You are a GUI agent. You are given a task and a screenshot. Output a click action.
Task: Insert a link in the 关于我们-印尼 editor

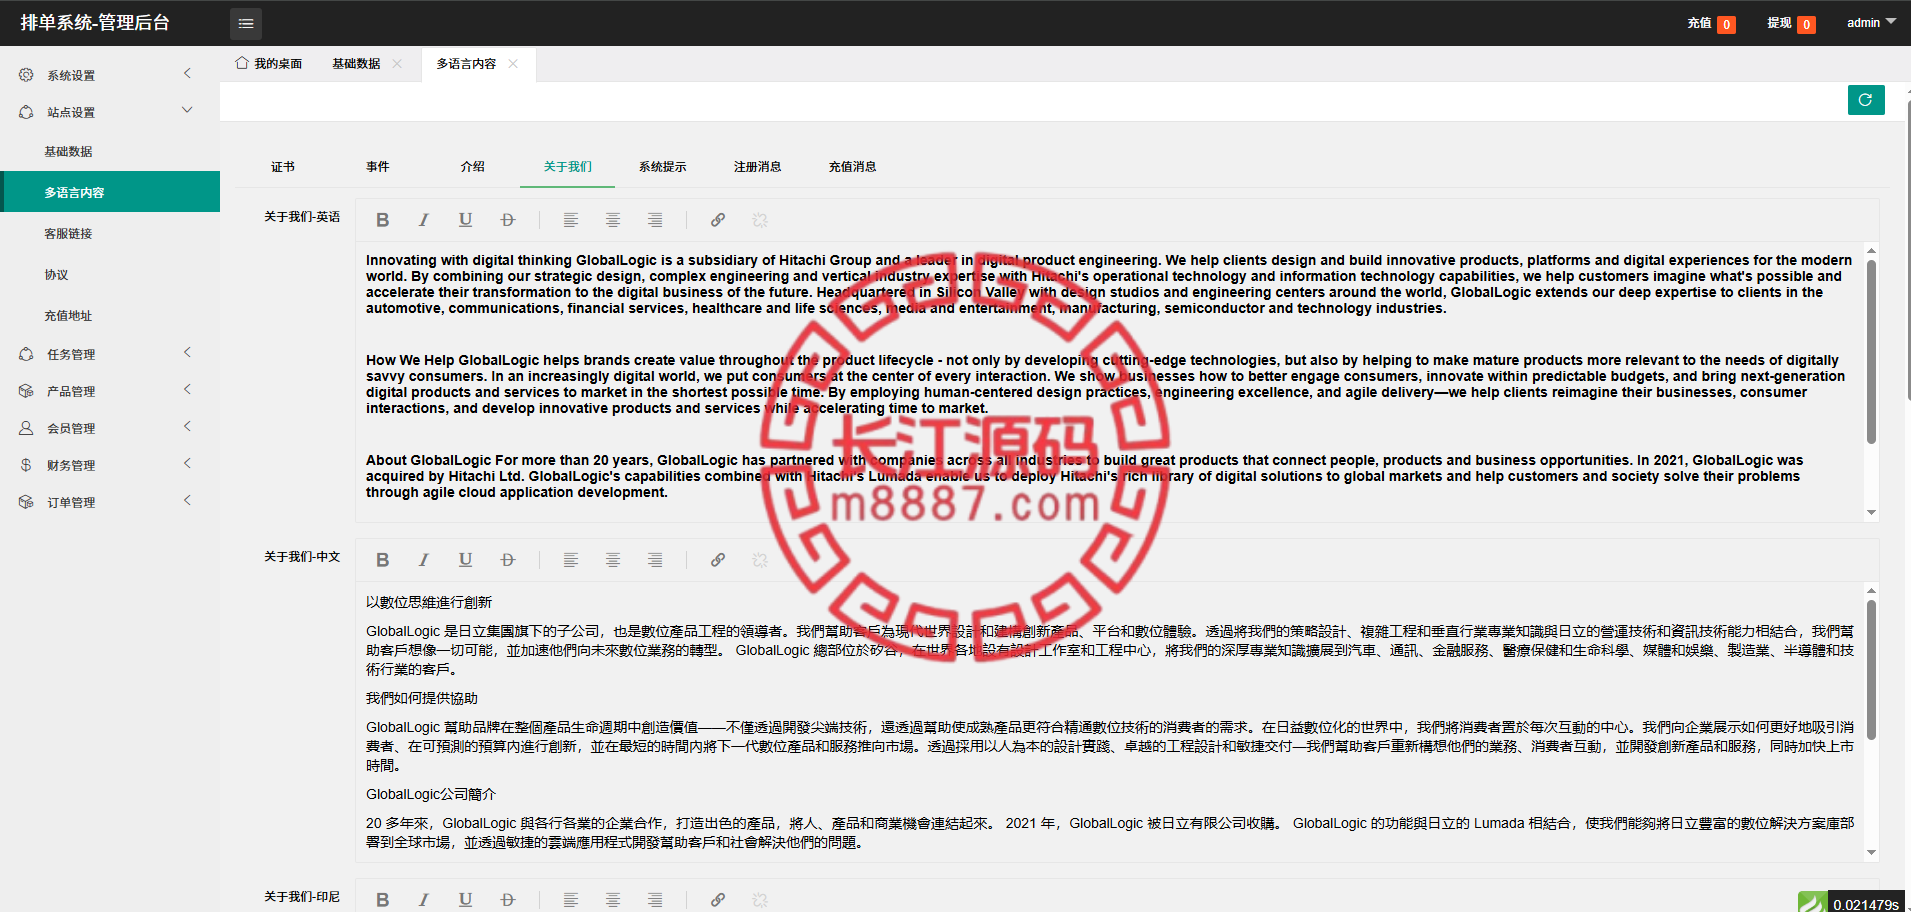[x=718, y=900]
